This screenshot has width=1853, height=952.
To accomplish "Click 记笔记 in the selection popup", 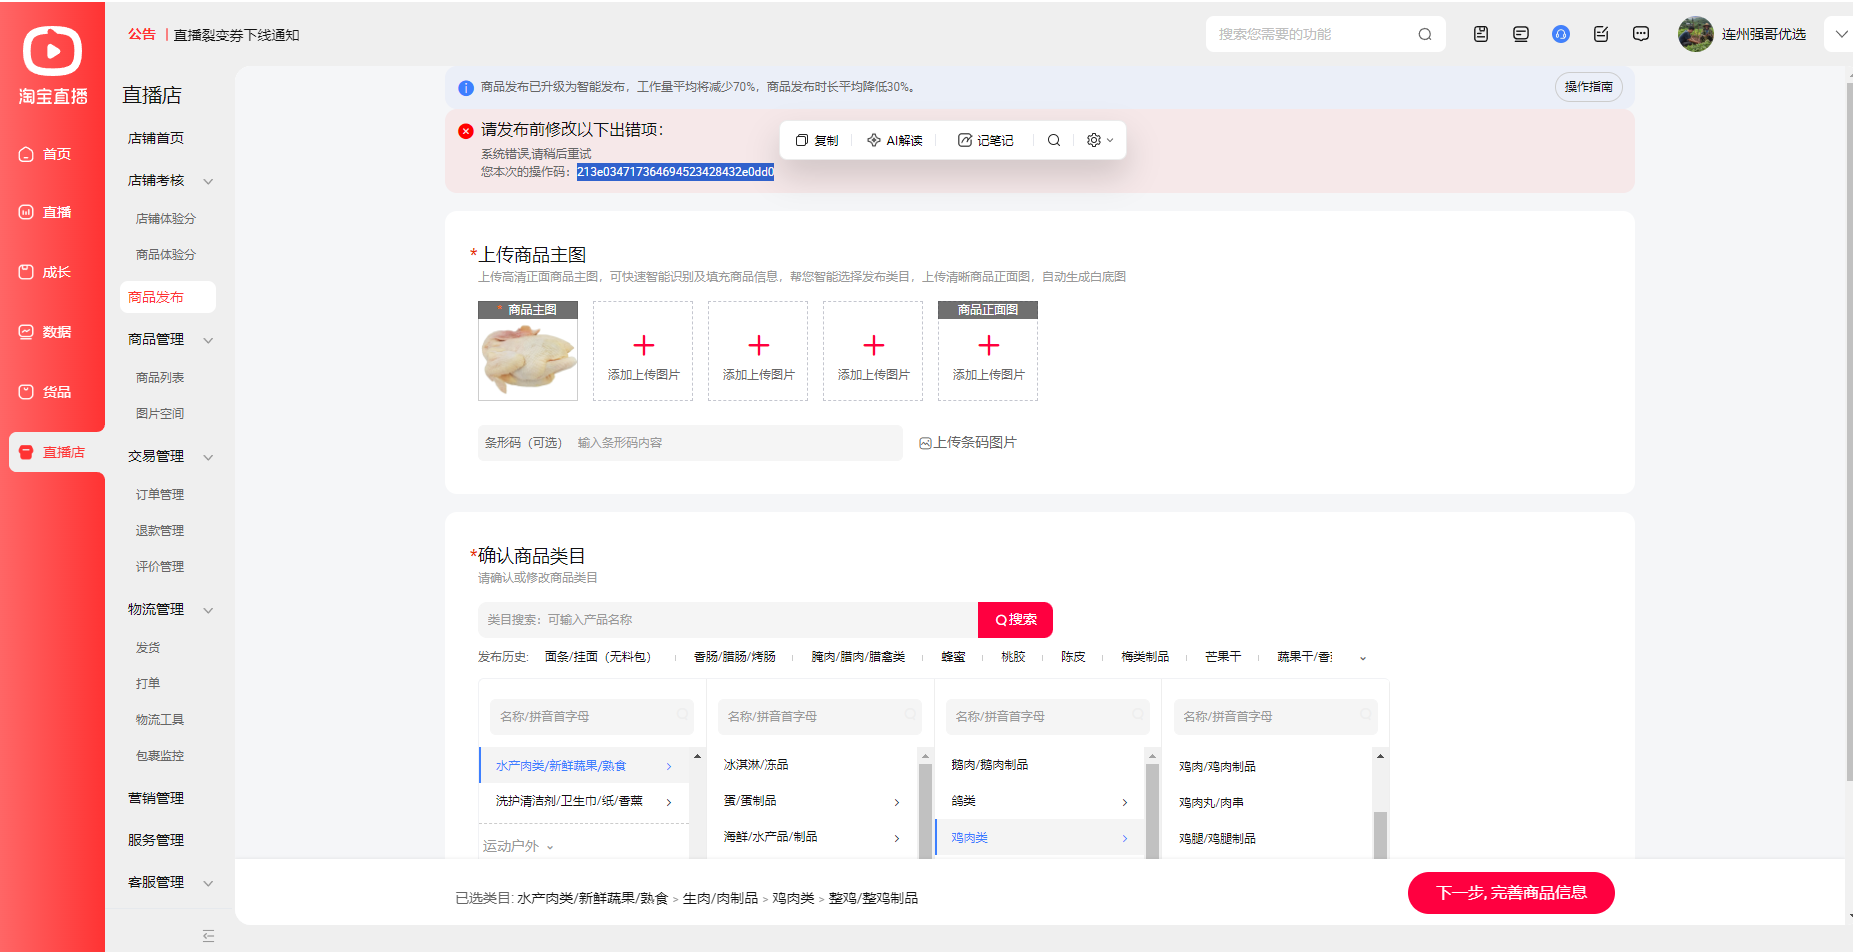I will [x=986, y=140].
